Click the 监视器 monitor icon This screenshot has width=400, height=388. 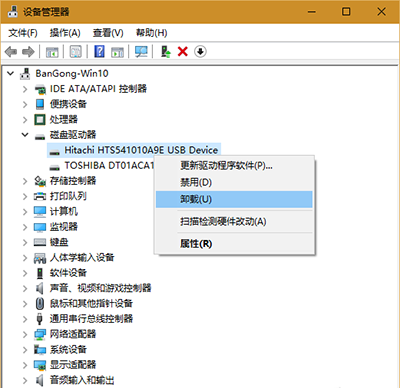(40, 227)
